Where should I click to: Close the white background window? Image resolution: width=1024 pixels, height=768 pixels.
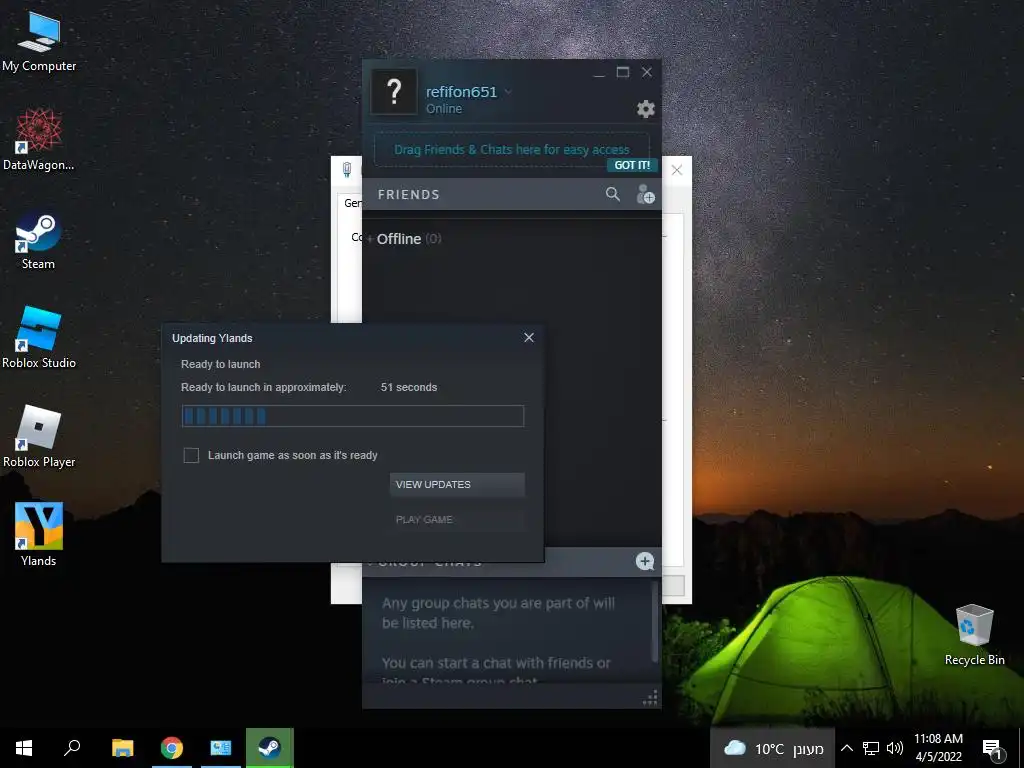(x=677, y=170)
